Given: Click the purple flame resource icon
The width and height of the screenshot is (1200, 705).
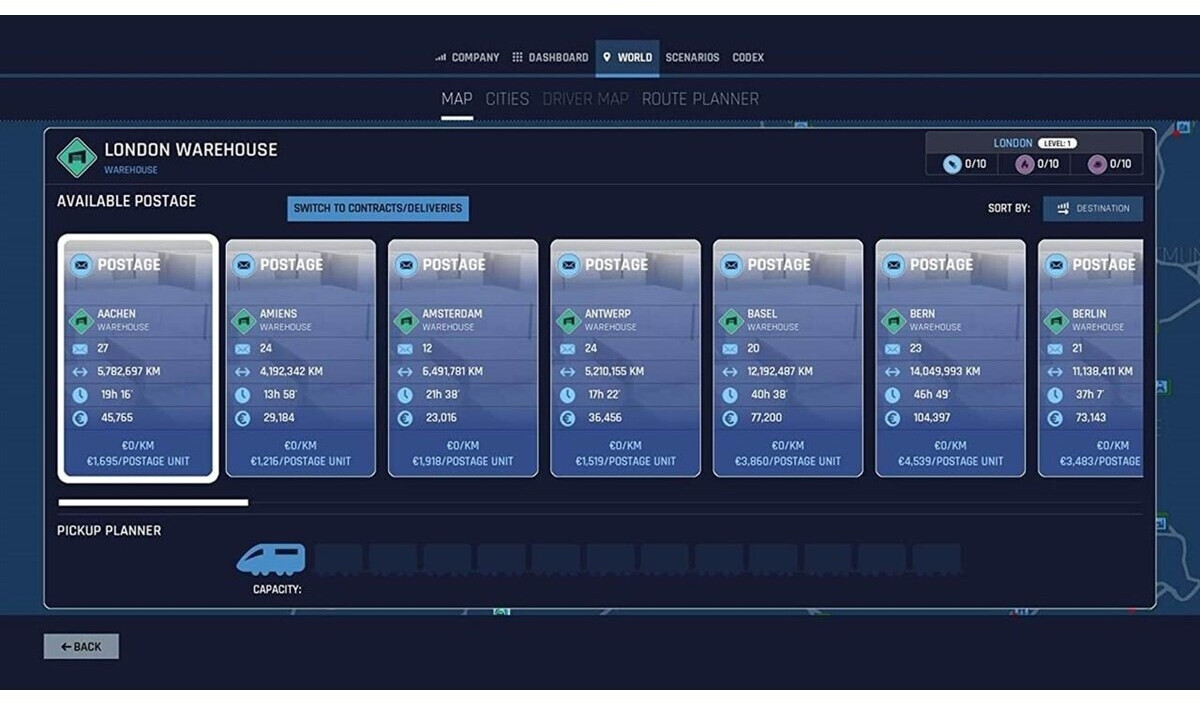Looking at the screenshot, I should [x=1024, y=164].
